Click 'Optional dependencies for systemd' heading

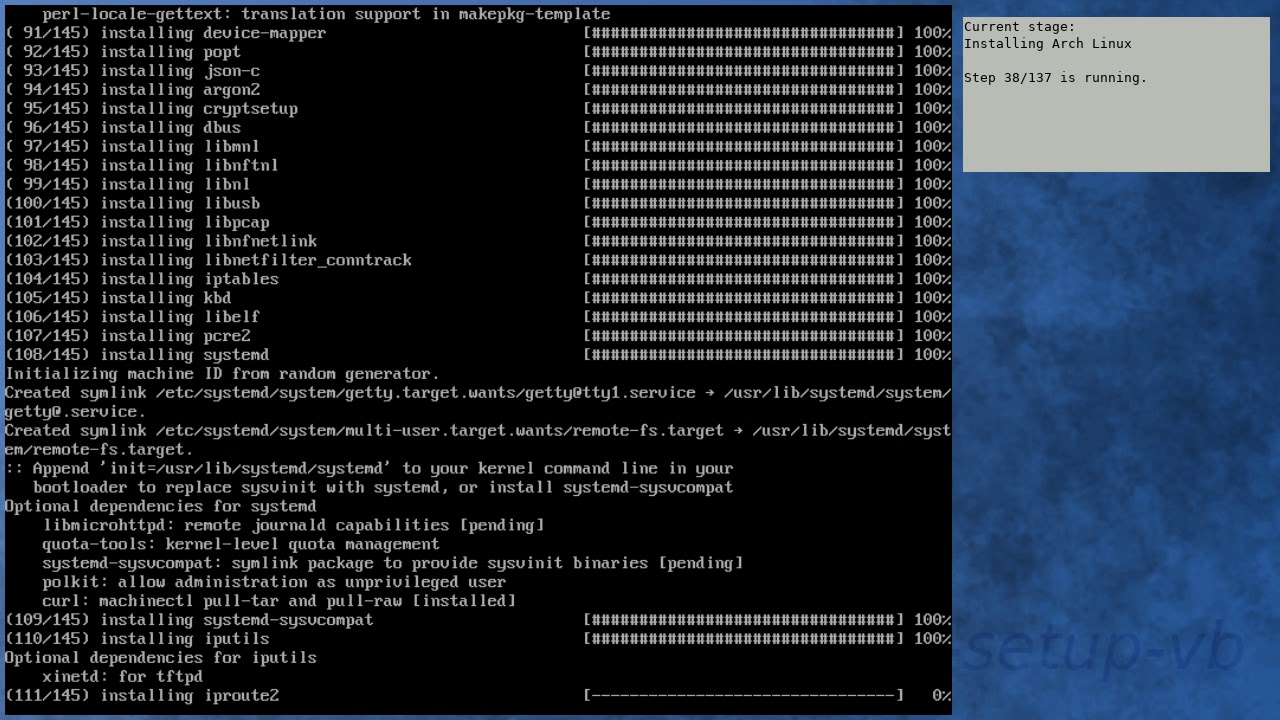tap(160, 507)
